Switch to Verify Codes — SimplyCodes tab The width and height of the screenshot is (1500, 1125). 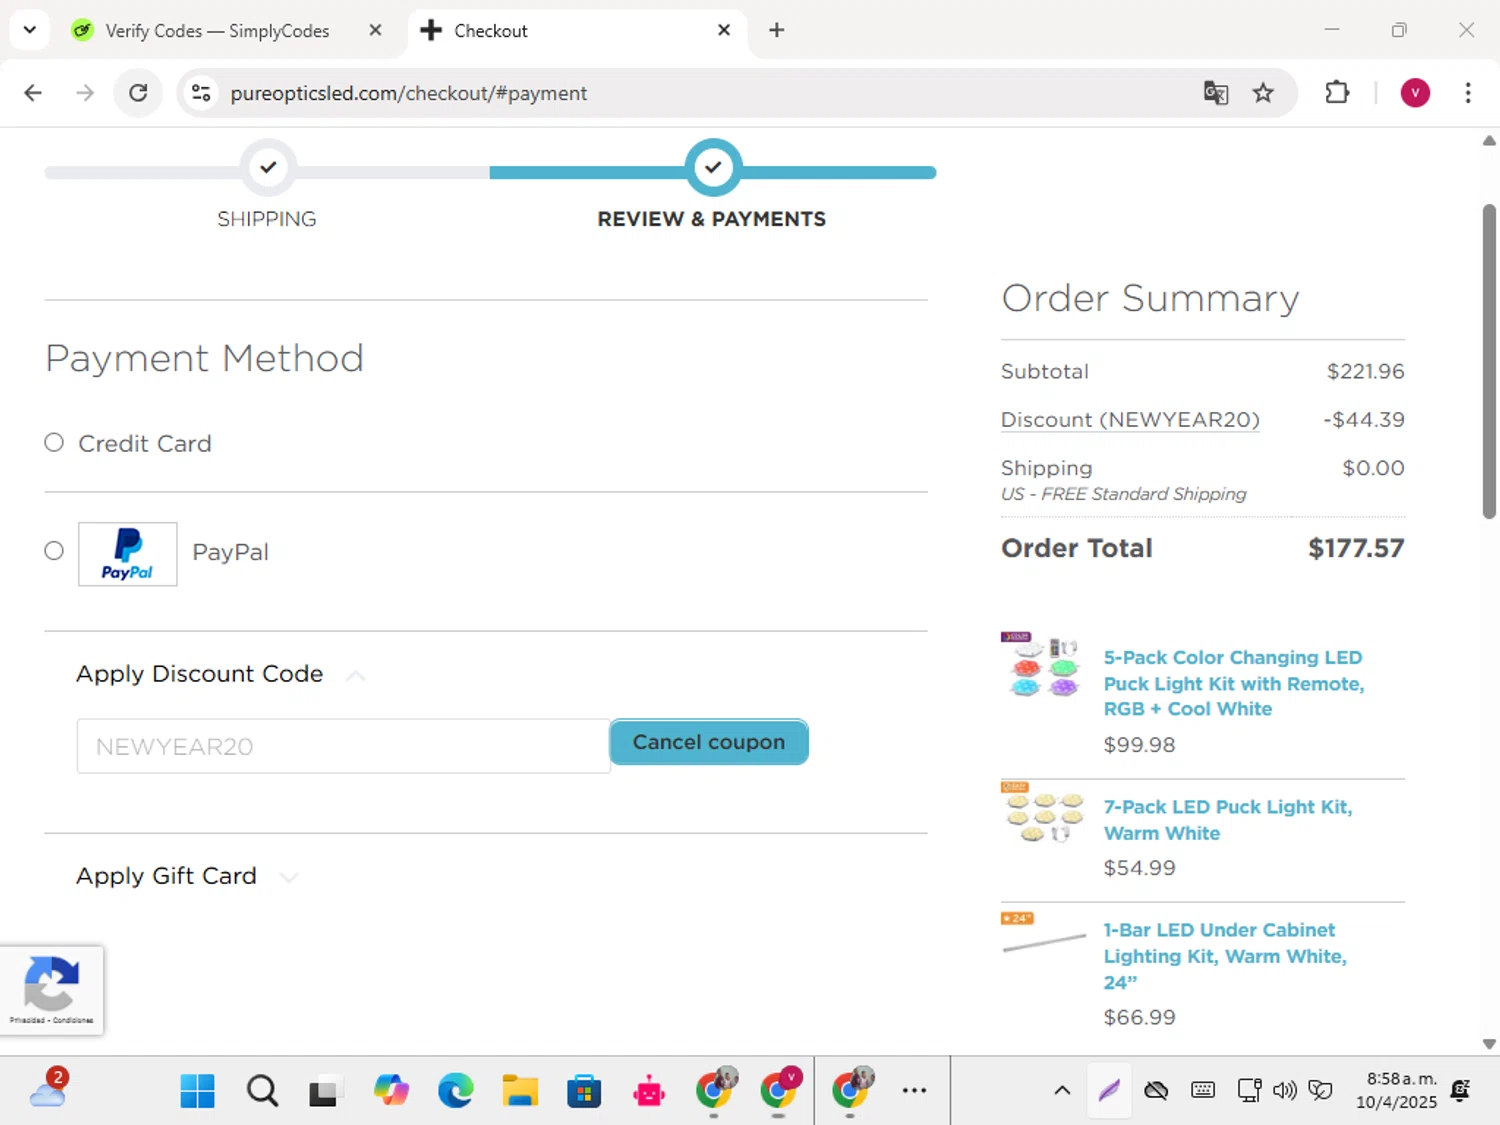click(217, 31)
